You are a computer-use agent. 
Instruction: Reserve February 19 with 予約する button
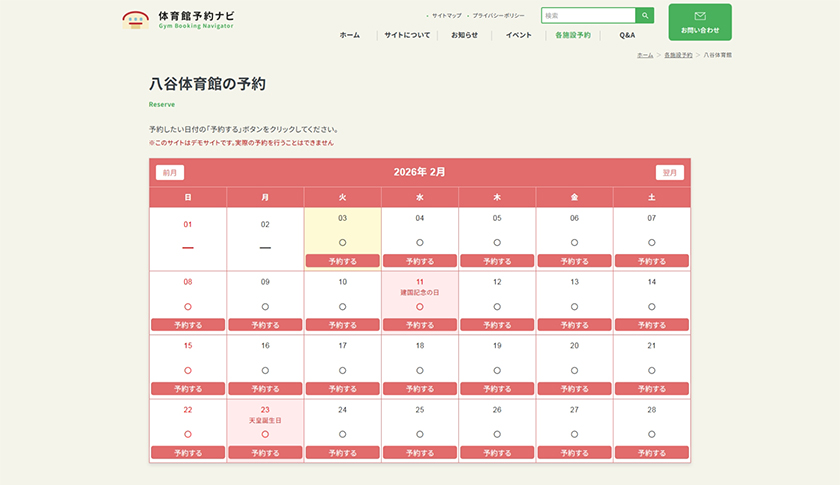click(497, 389)
